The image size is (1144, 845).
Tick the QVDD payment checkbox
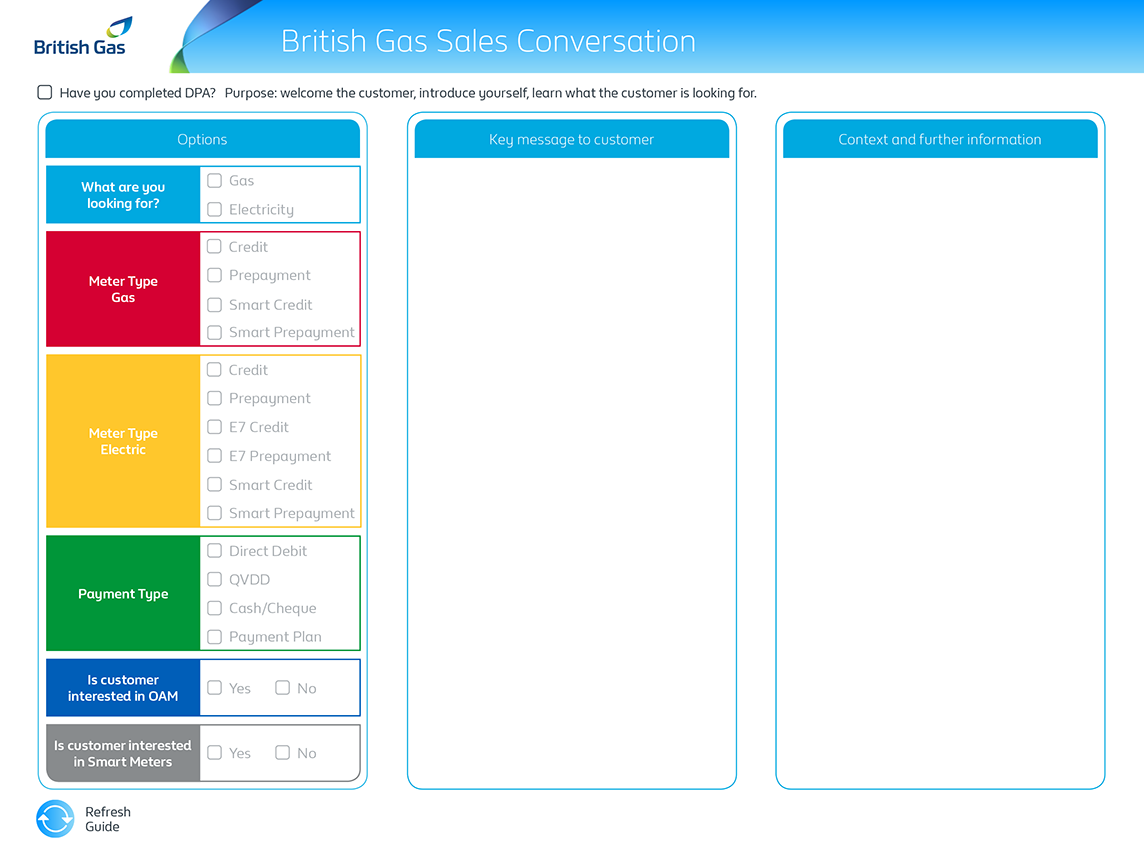[214, 580]
